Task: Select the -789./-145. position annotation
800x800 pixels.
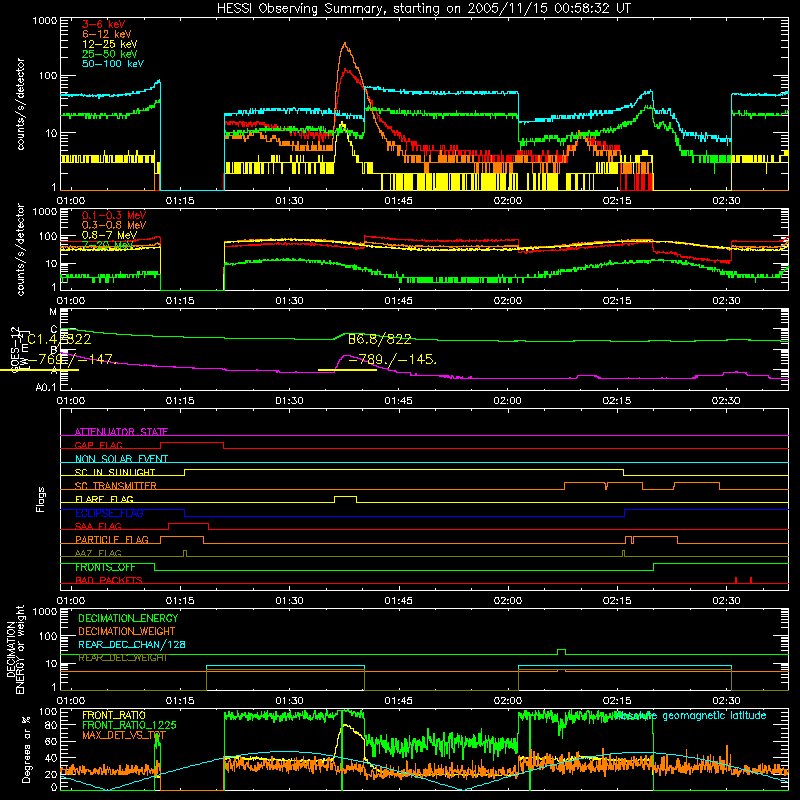Action: (393, 360)
